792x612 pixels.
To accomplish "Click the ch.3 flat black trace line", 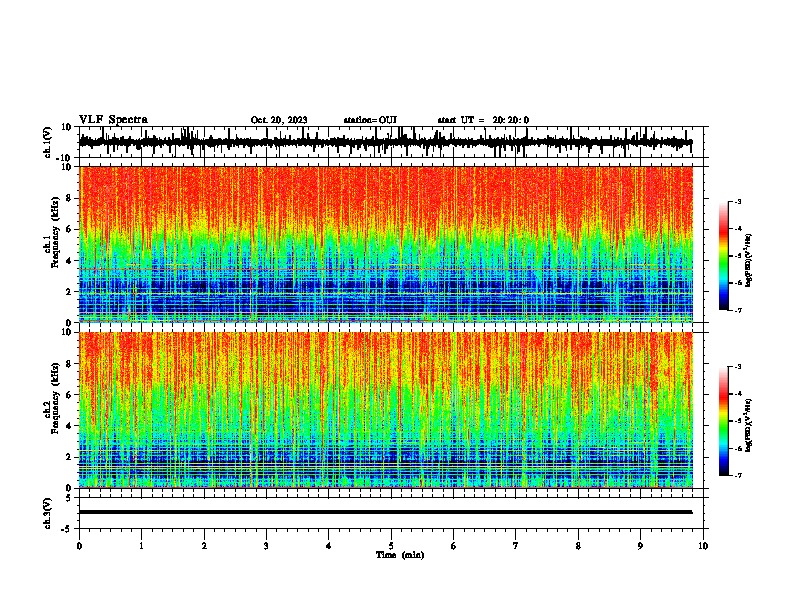I will click(x=385, y=512).
